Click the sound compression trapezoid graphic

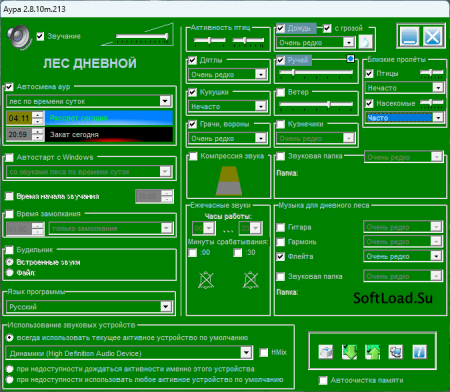pyautogui.click(x=229, y=181)
